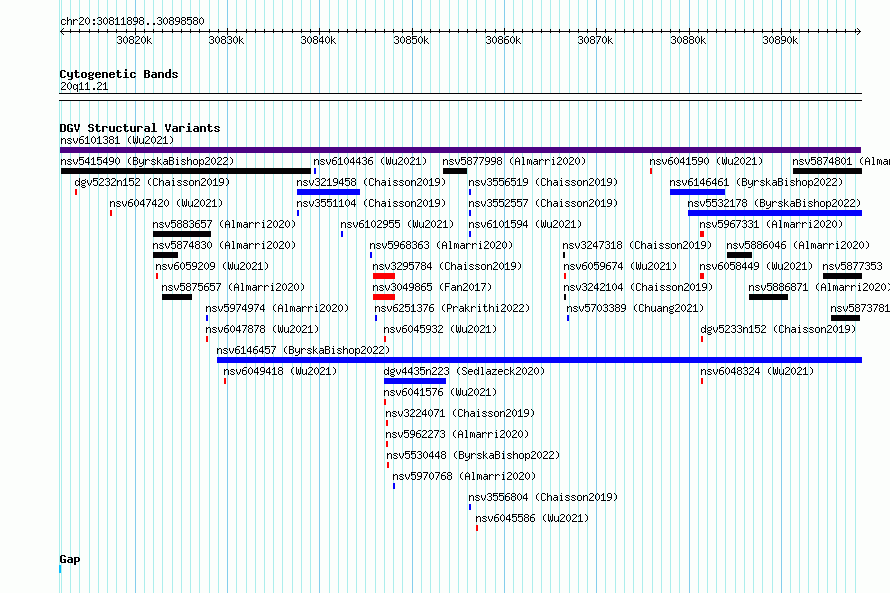Click the nsv6101381 (Wu2021) variant label
This screenshot has width=890, height=593.
click(117, 140)
